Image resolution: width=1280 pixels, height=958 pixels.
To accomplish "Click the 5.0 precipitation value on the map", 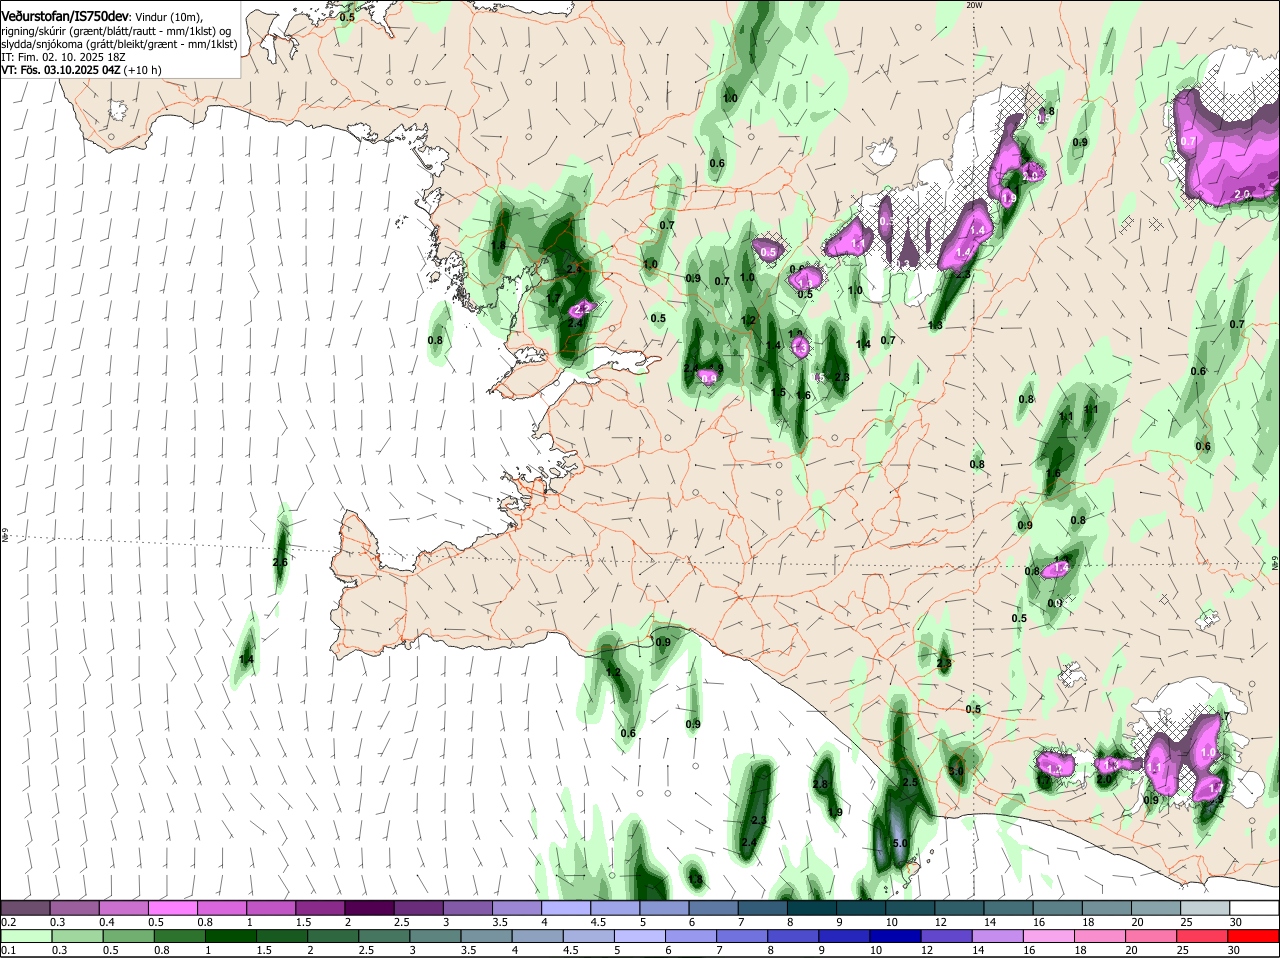I will [899, 844].
